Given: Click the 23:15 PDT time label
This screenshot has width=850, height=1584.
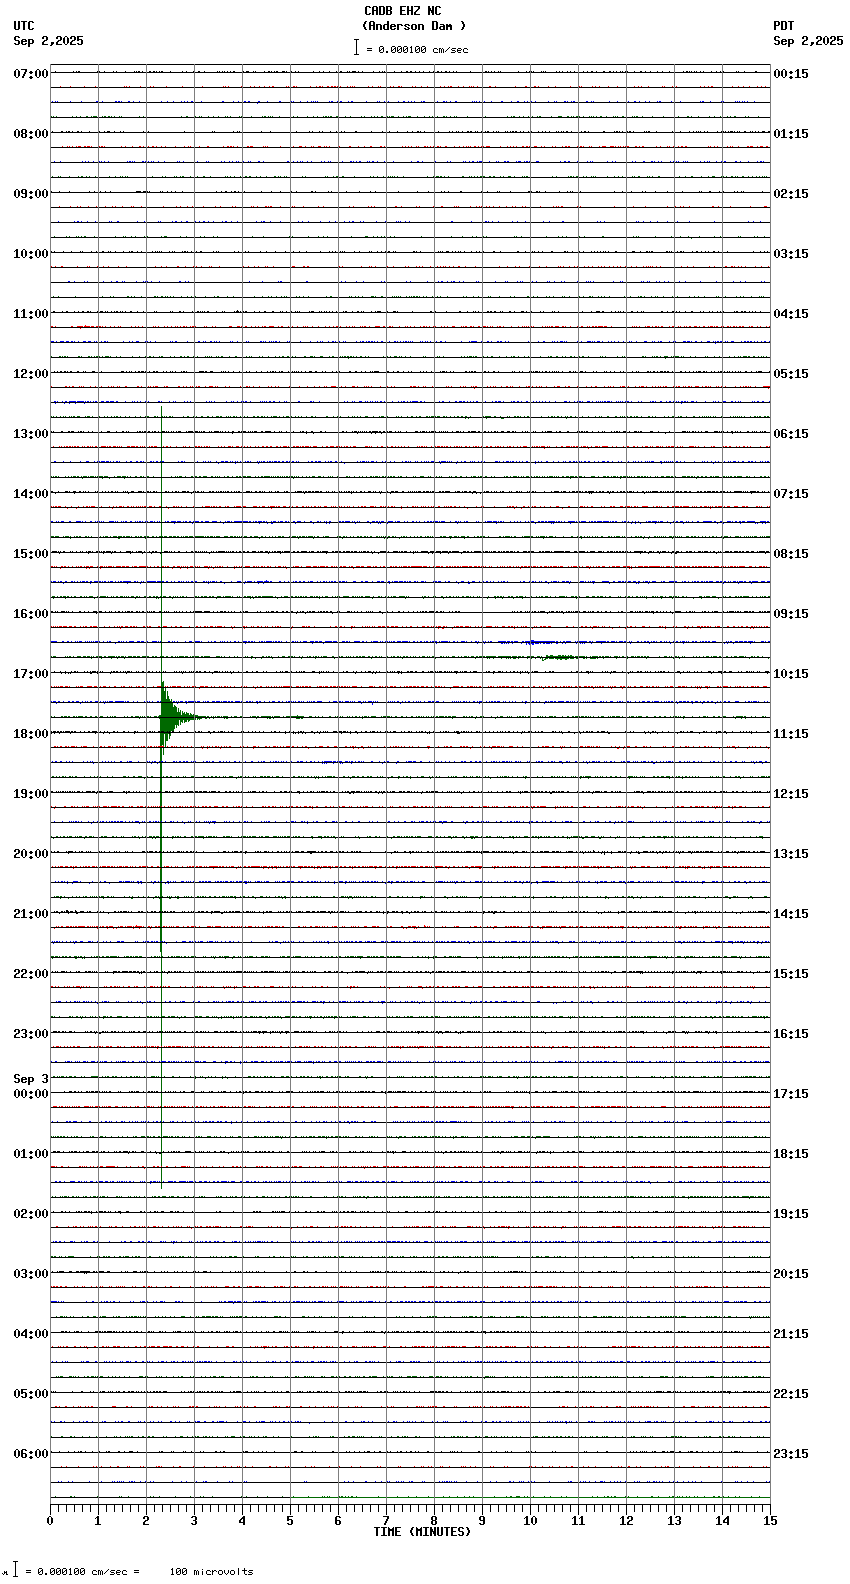Looking at the screenshot, I should [x=791, y=1454].
